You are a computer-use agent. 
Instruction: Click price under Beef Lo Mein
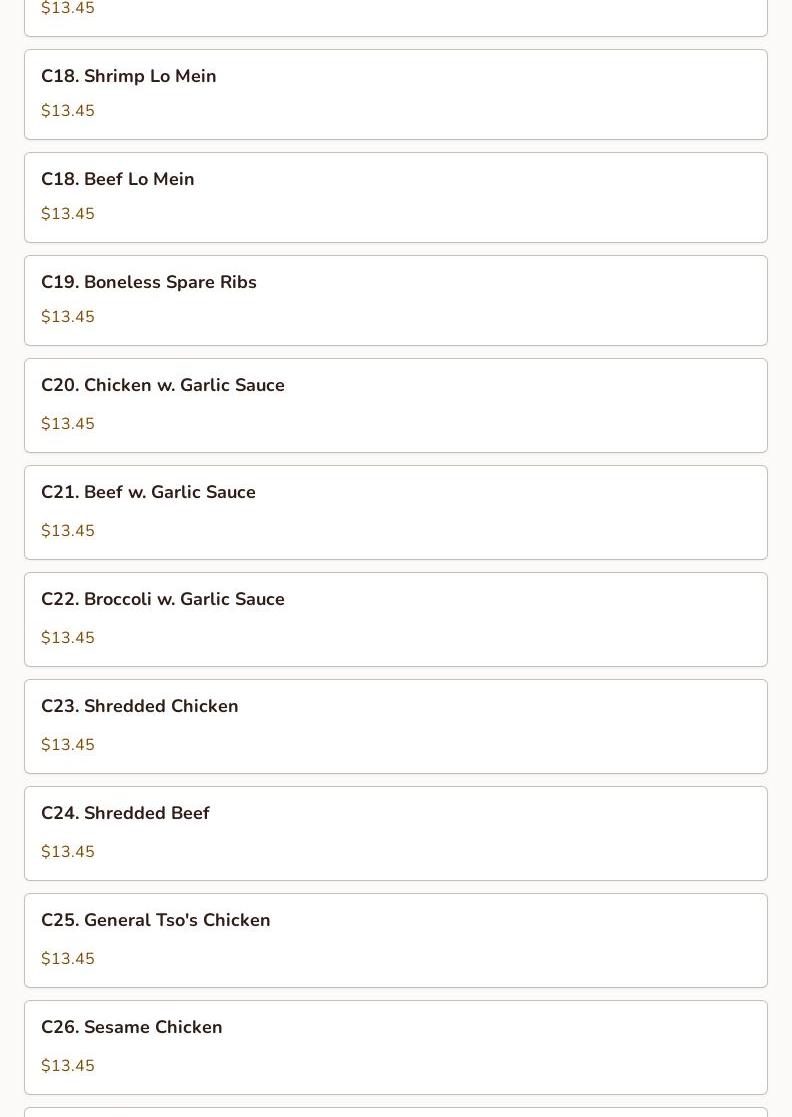coord(68,214)
